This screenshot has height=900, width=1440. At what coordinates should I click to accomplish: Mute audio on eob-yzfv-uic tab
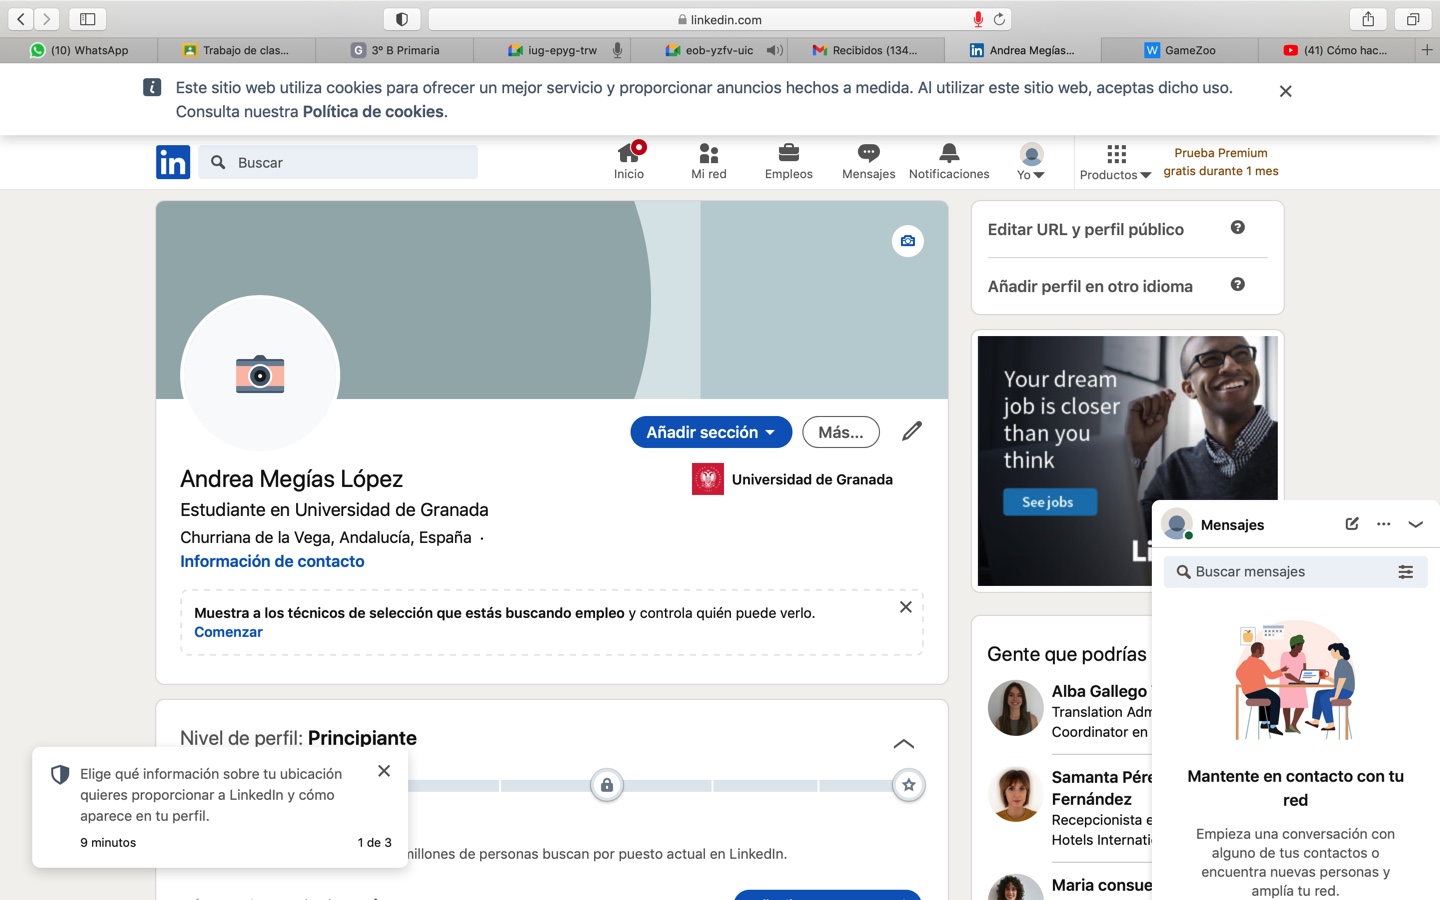pyautogui.click(x=774, y=50)
